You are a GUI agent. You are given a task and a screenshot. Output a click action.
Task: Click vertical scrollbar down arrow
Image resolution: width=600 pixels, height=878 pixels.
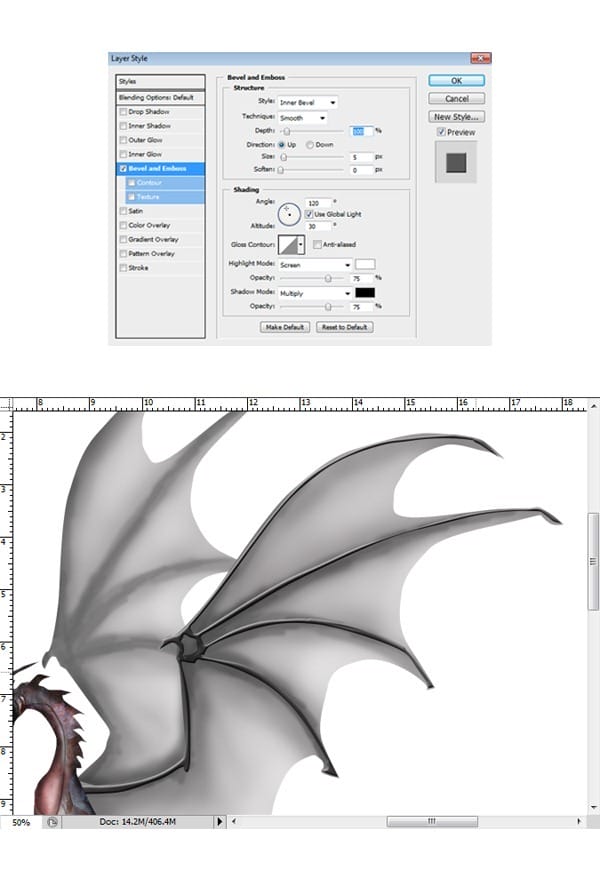point(593,807)
